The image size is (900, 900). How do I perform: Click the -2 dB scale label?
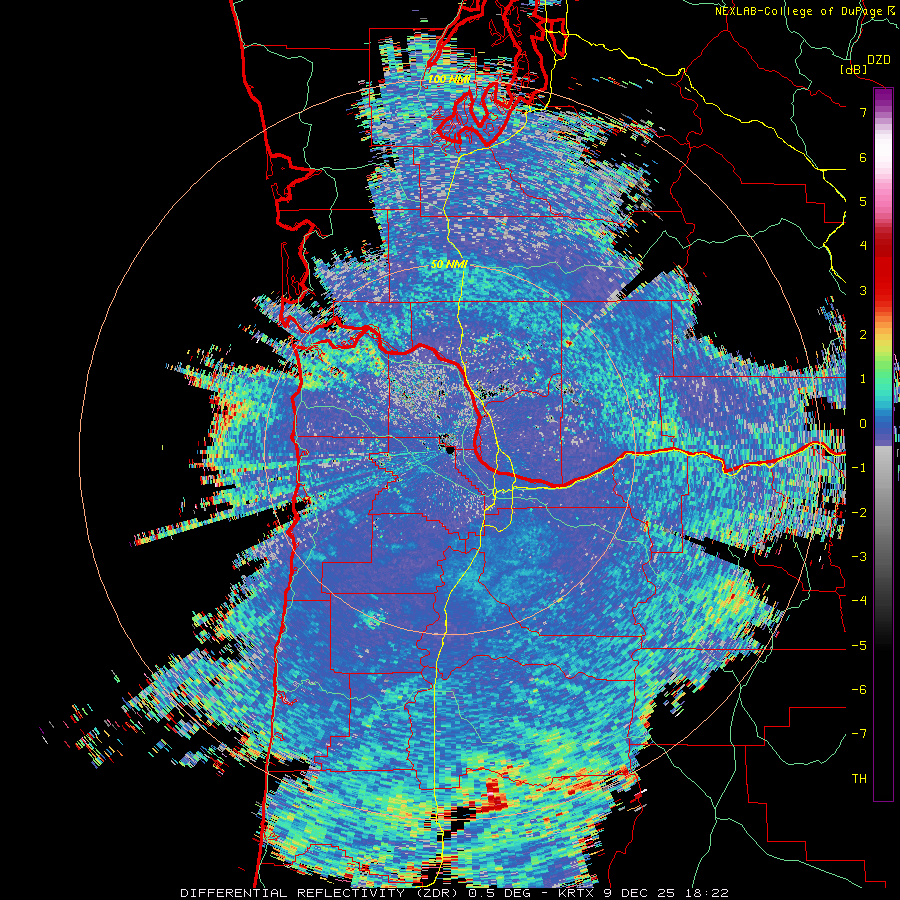tap(859, 513)
